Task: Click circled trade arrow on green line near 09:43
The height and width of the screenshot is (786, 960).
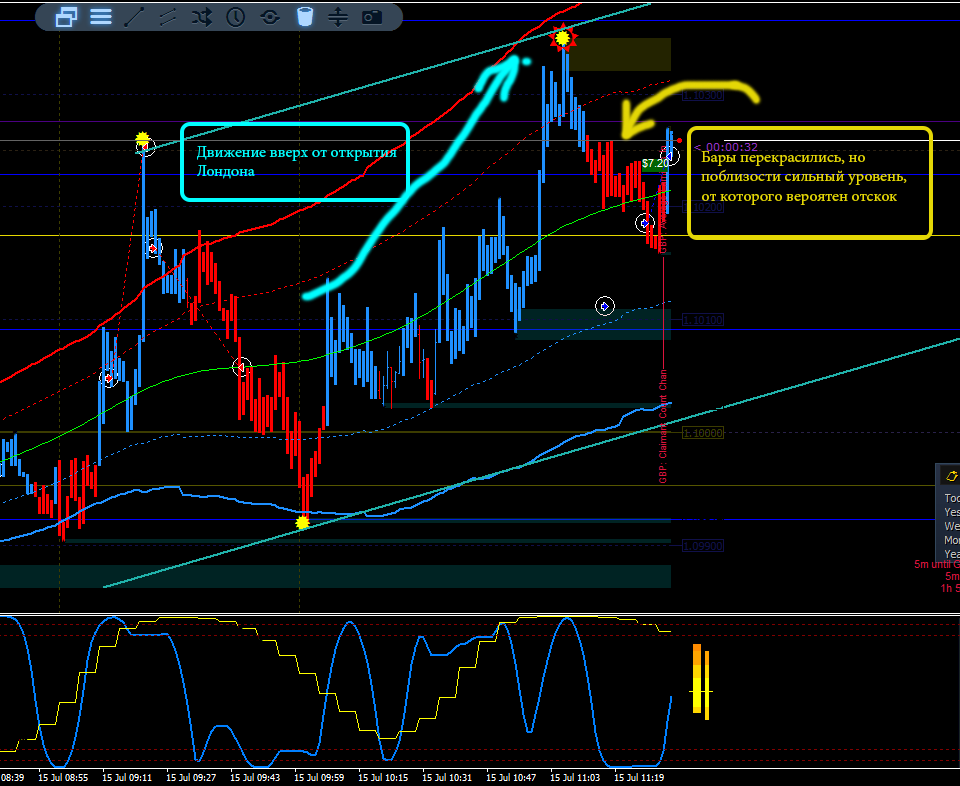Action: point(242,367)
